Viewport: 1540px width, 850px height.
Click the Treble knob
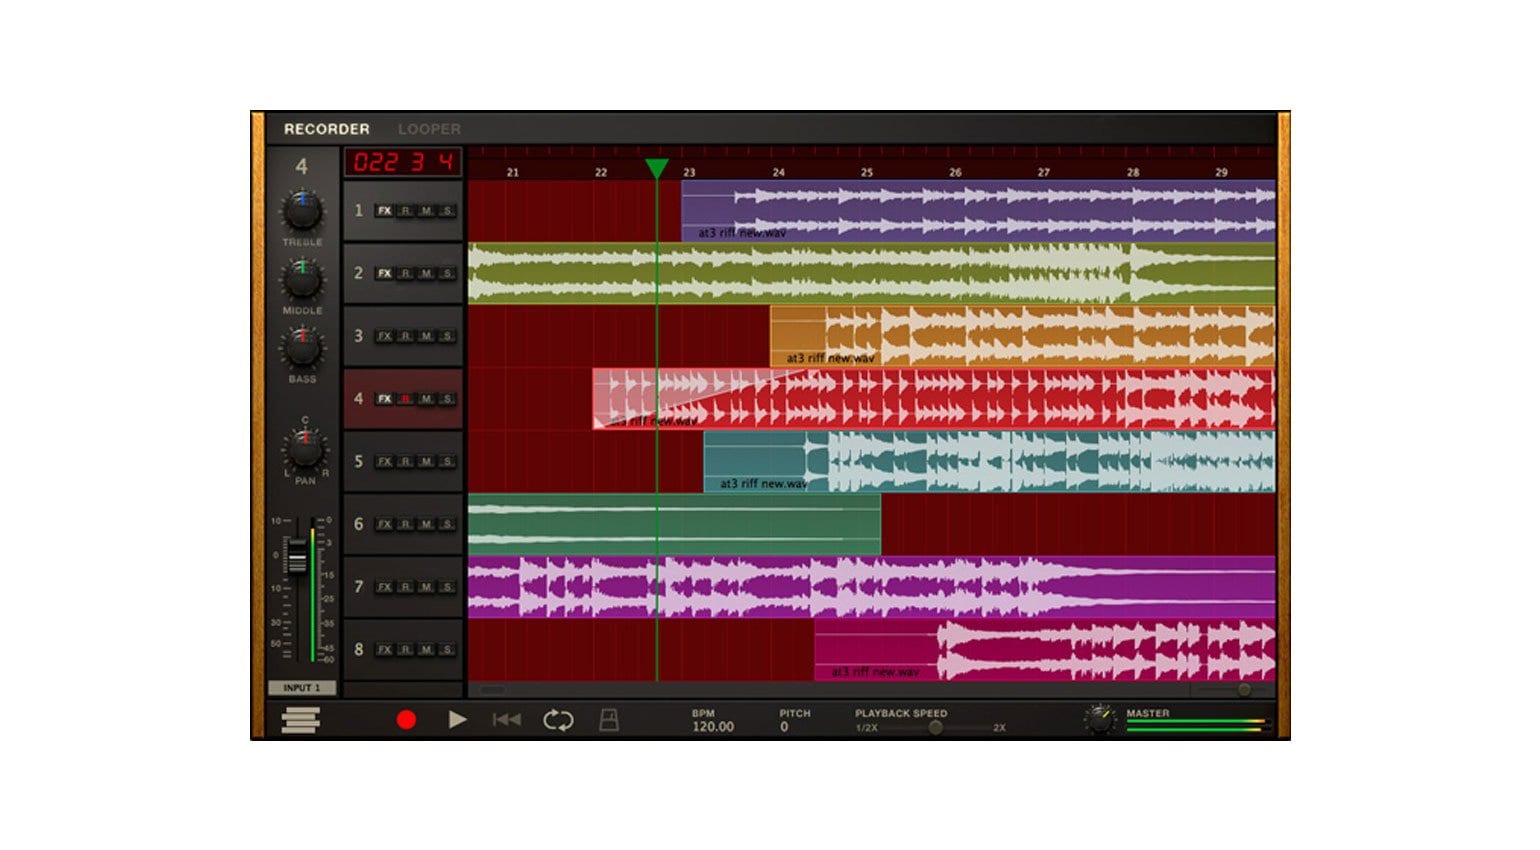click(x=302, y=211)
